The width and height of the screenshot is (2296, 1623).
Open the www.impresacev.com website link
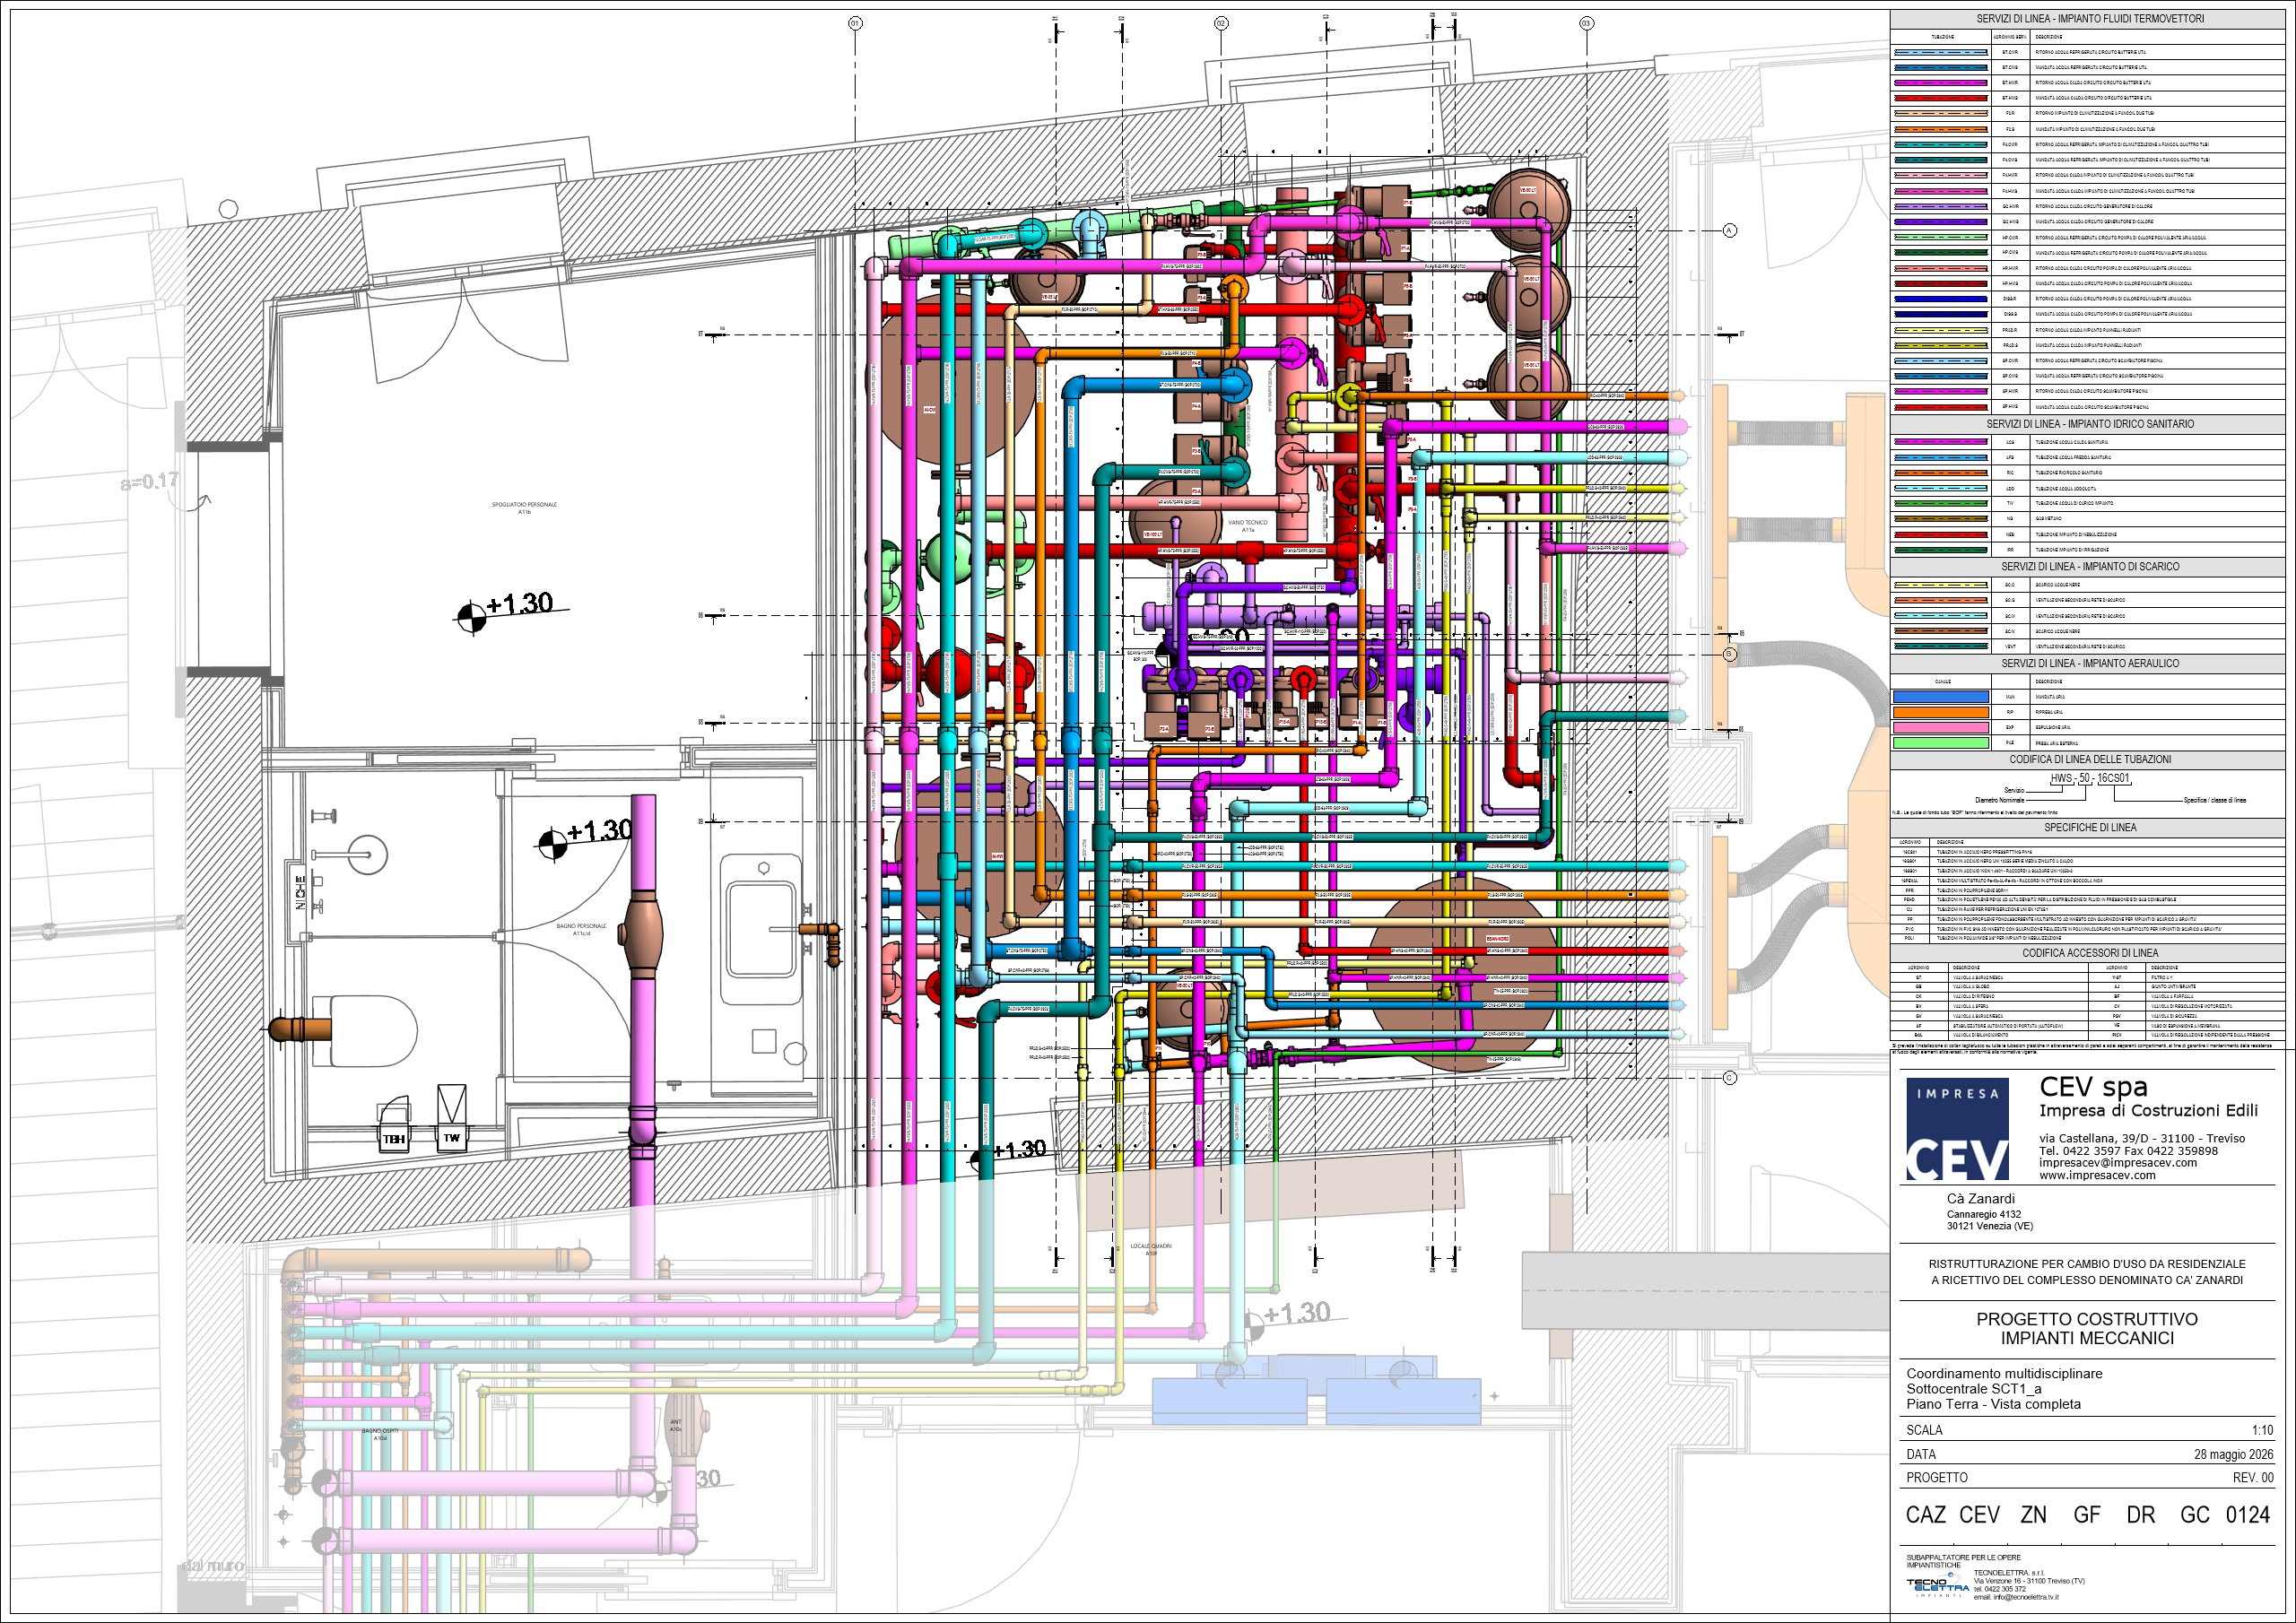tap(2097, 1175)
